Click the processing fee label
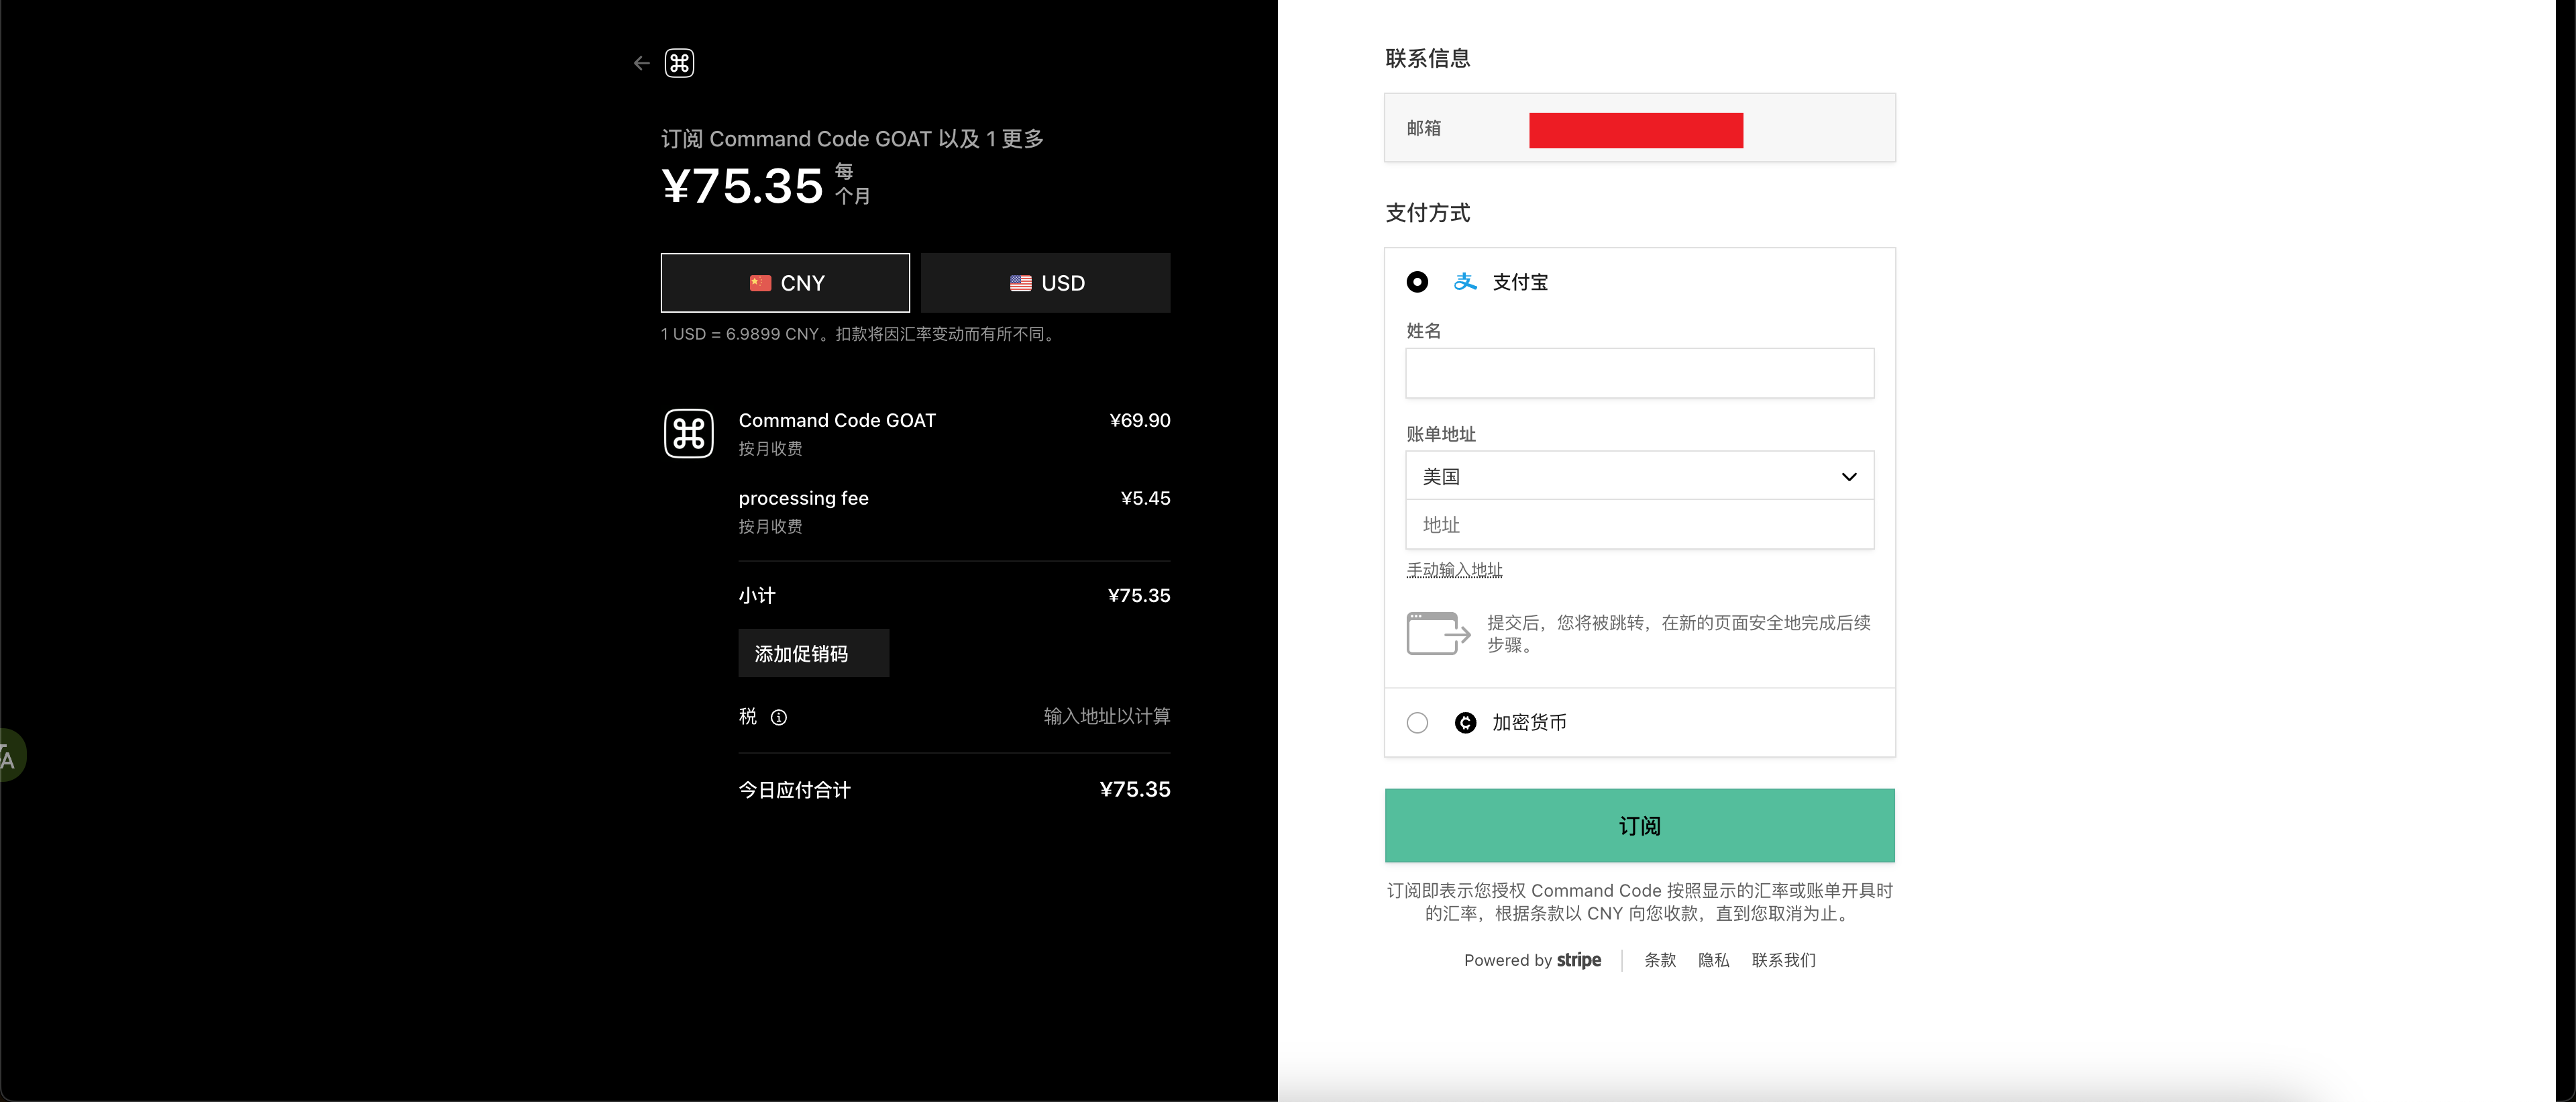This screenshot has width=2576, height=1102. [x=804, y=498]
